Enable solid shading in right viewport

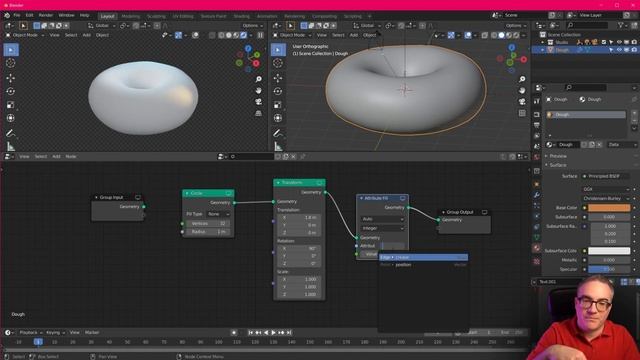point(501,35)
